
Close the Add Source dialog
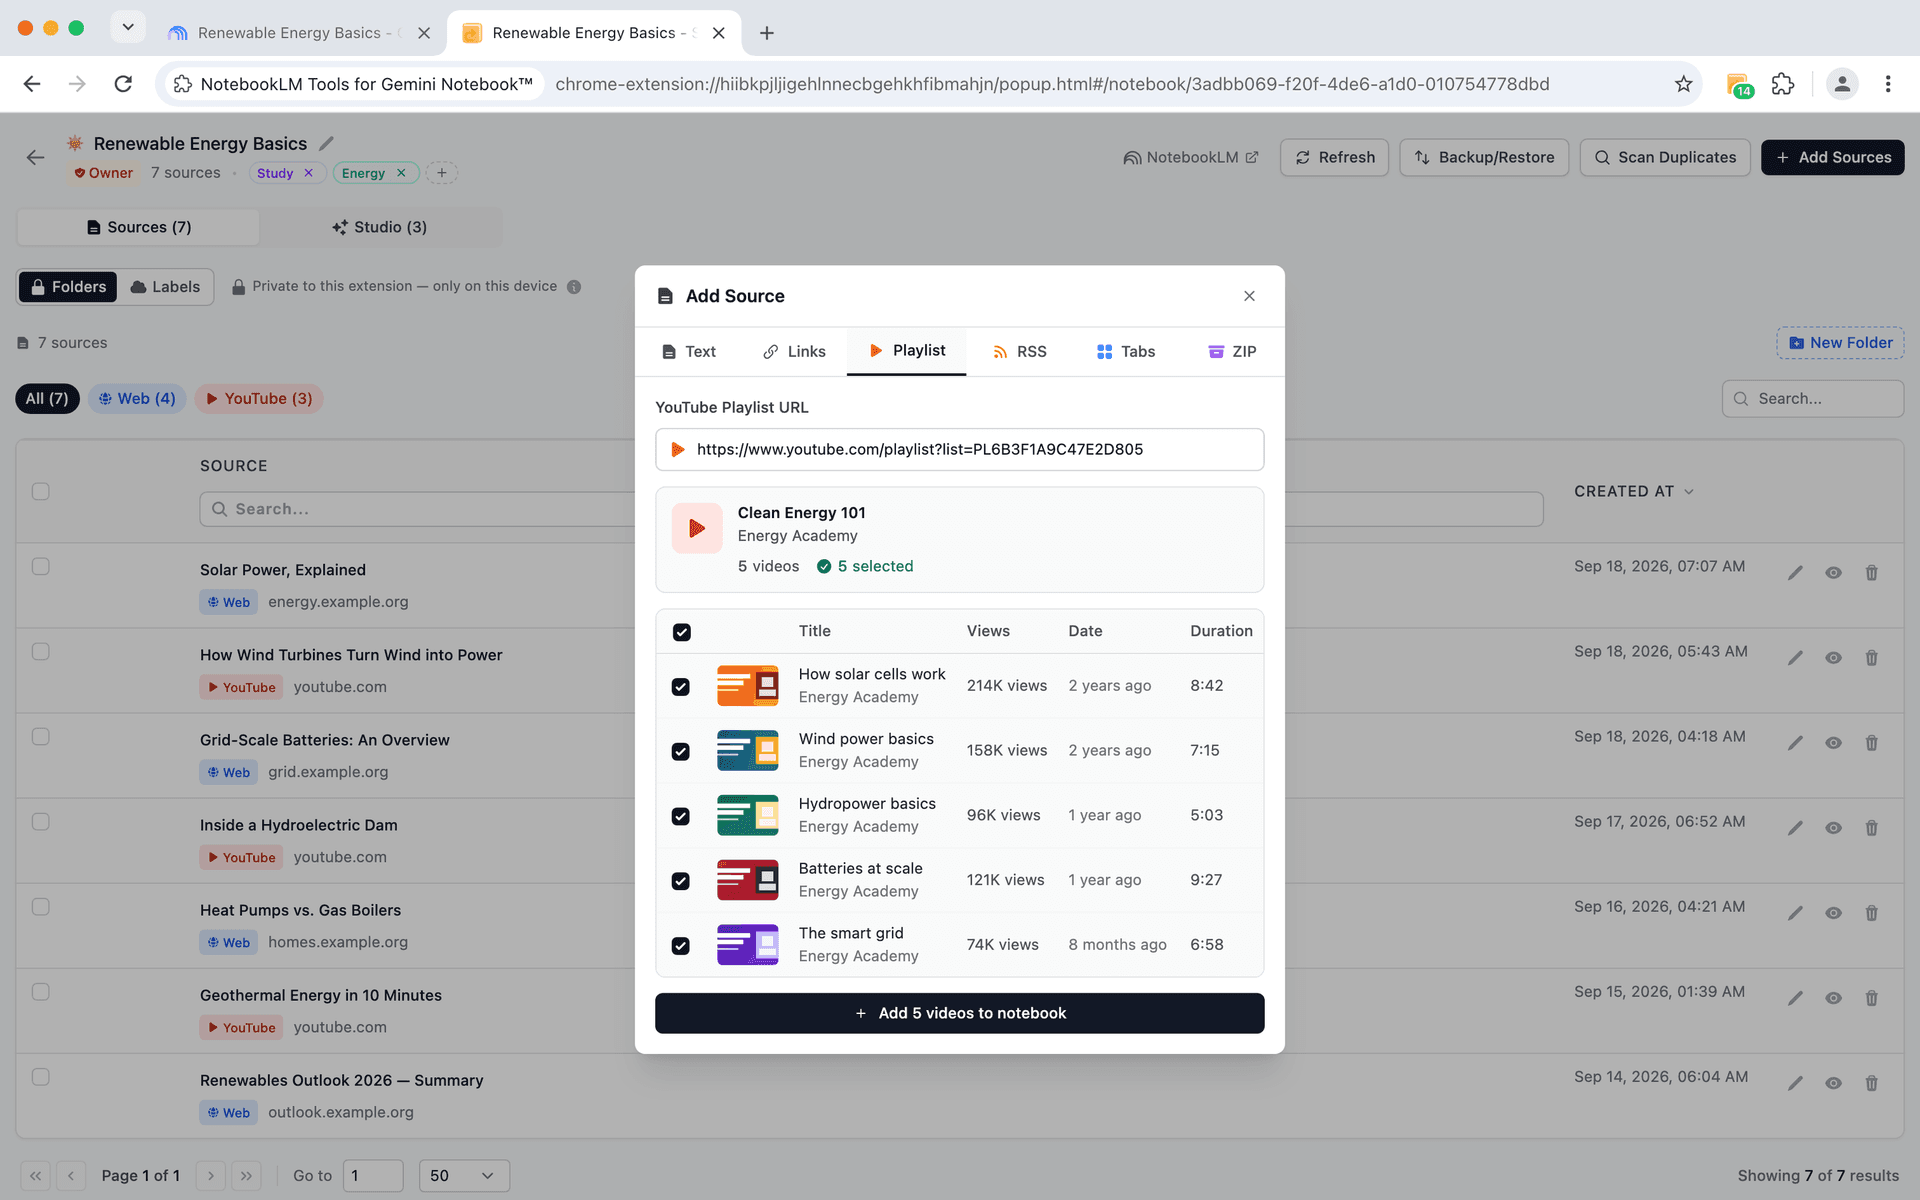tap(1249, 296)
